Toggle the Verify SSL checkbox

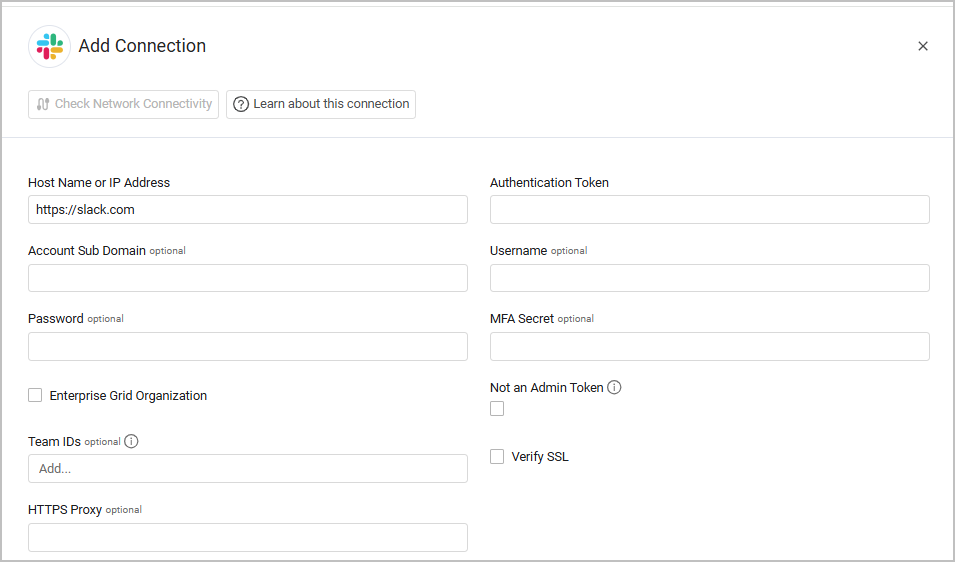(497, 456)
